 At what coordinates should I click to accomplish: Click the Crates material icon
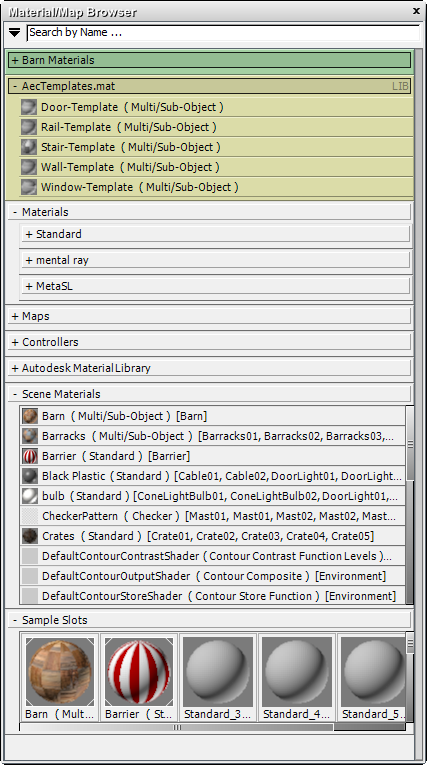[30, 536]
